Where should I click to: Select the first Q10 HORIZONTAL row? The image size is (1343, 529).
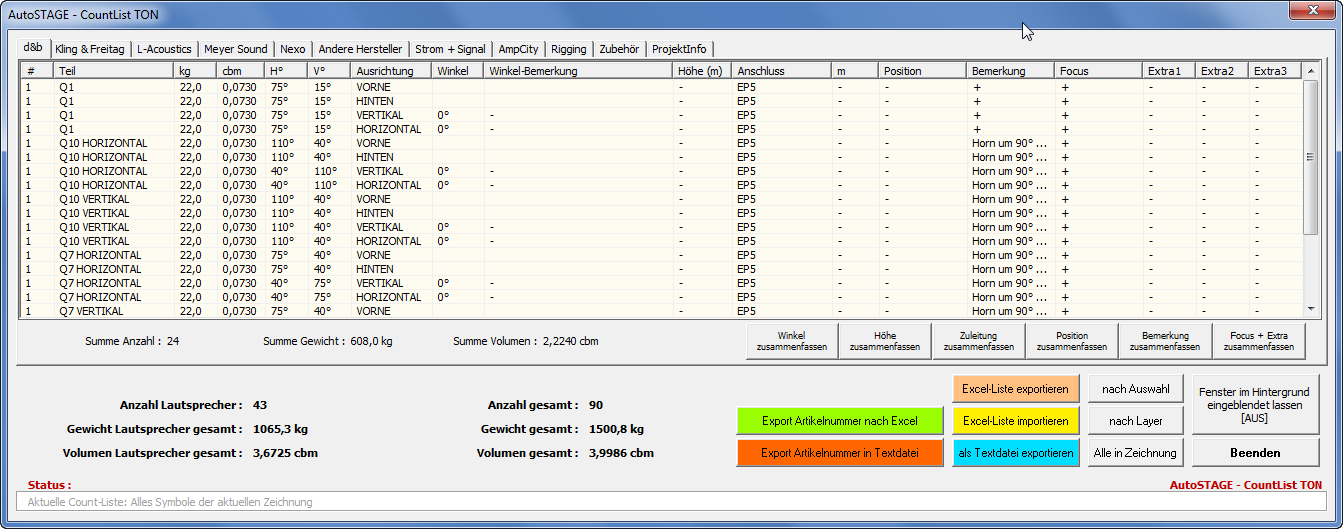[x=103, y=143]
